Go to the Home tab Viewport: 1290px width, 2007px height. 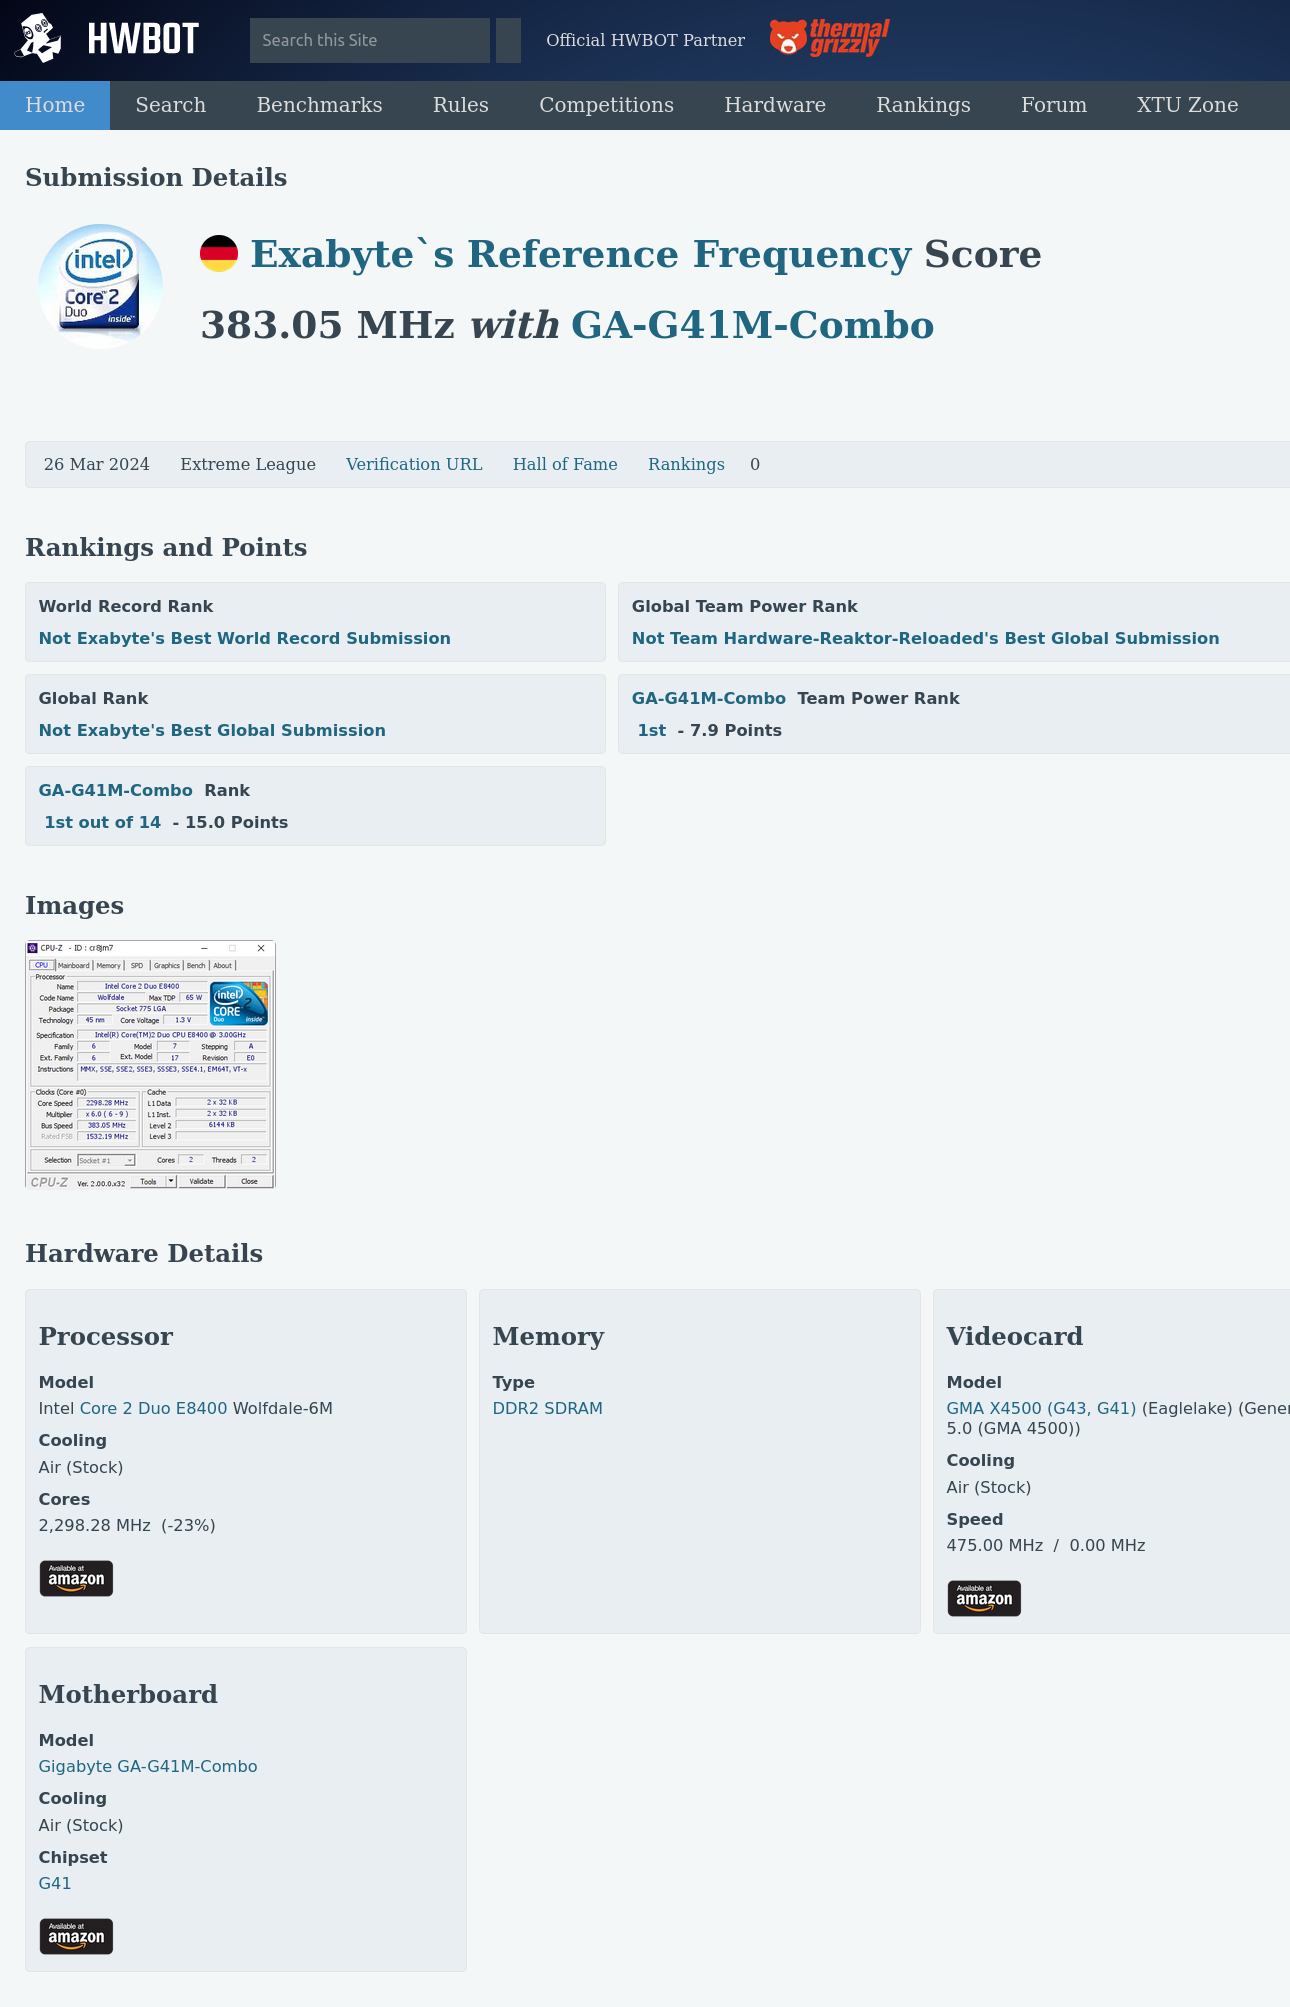pyautogui.click(x=55, y=105)
